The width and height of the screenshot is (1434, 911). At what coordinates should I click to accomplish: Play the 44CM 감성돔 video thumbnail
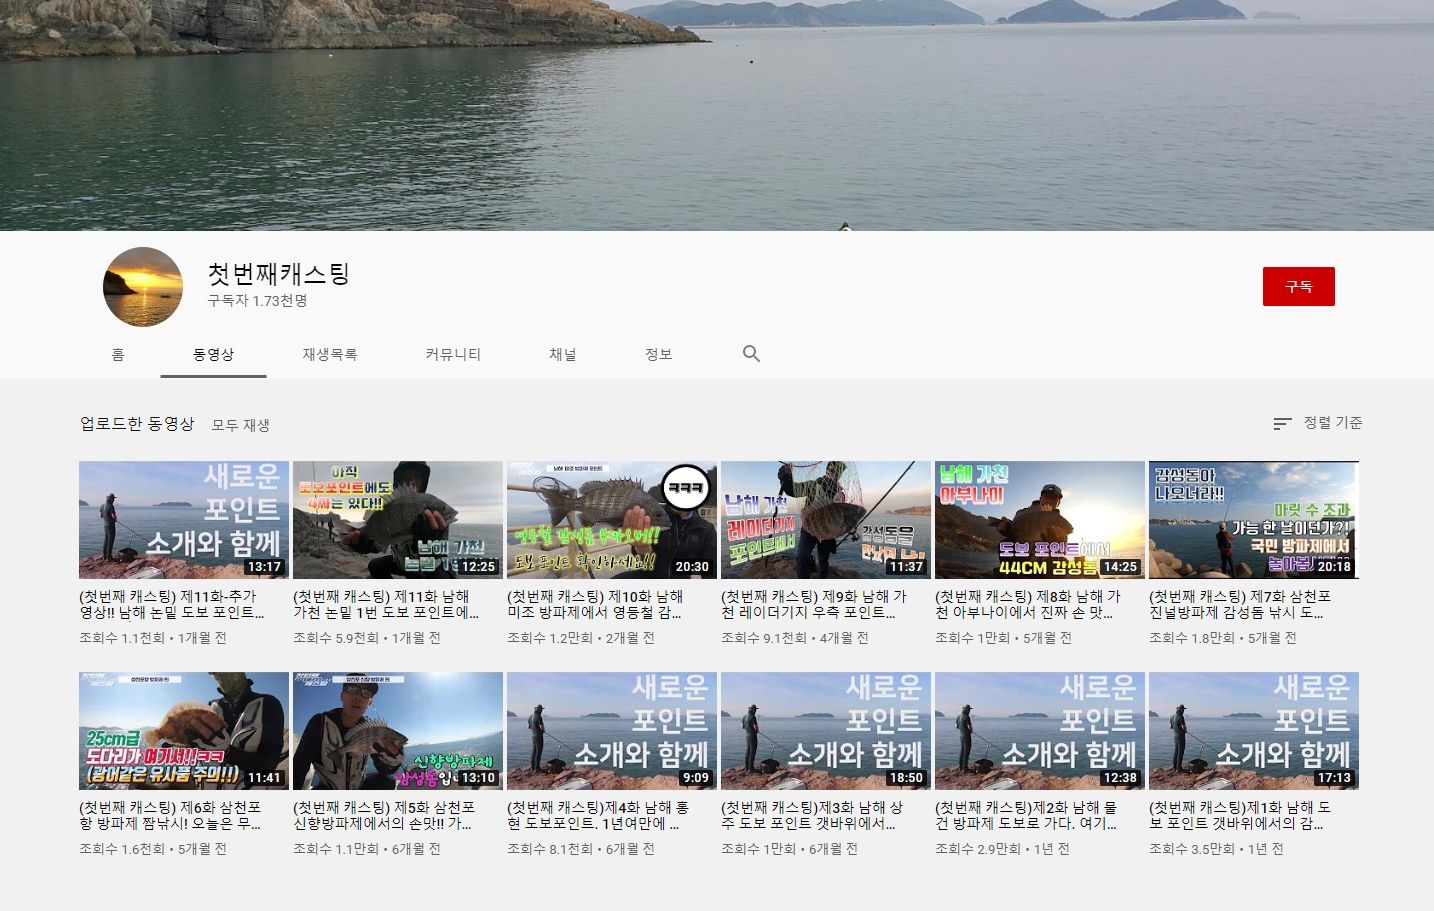click(x=1040, y=520)
